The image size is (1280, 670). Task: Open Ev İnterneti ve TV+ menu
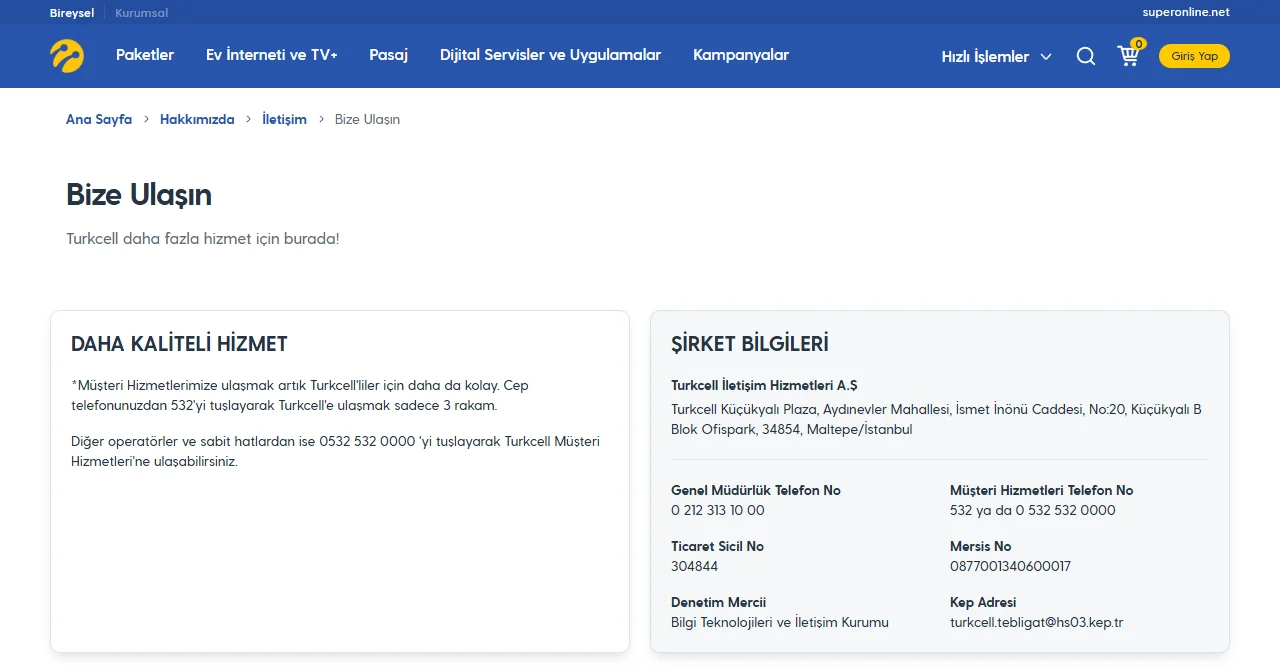pyautogui.click(x=272, y=55)
